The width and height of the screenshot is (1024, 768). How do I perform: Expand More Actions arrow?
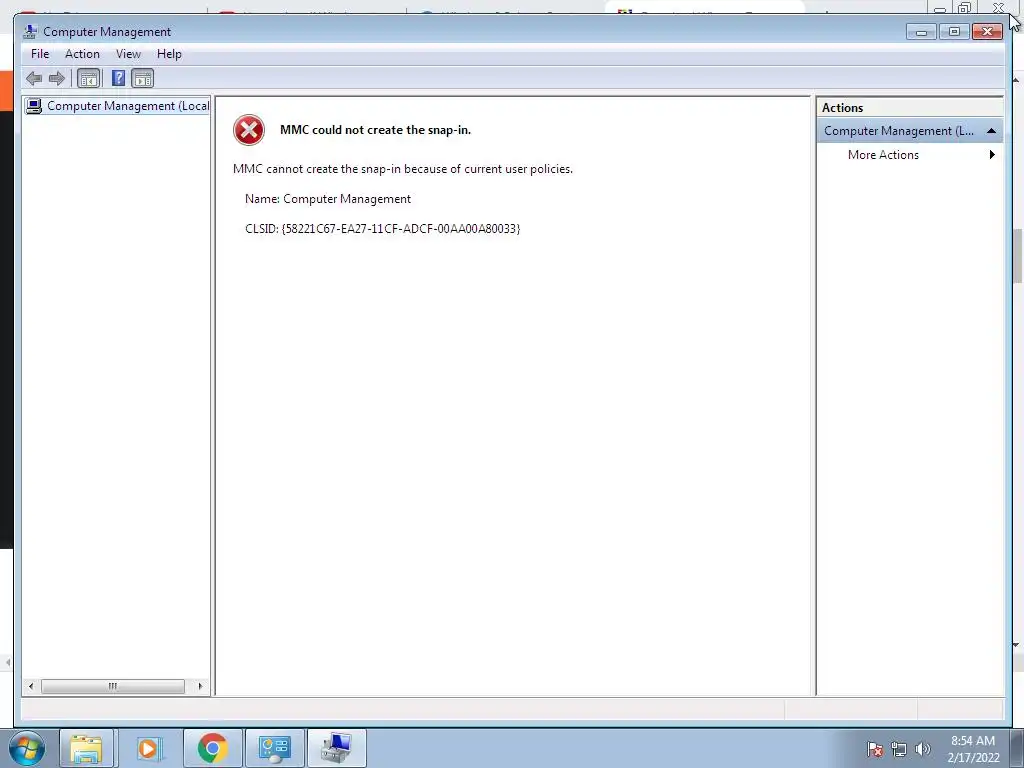[992, 155]
